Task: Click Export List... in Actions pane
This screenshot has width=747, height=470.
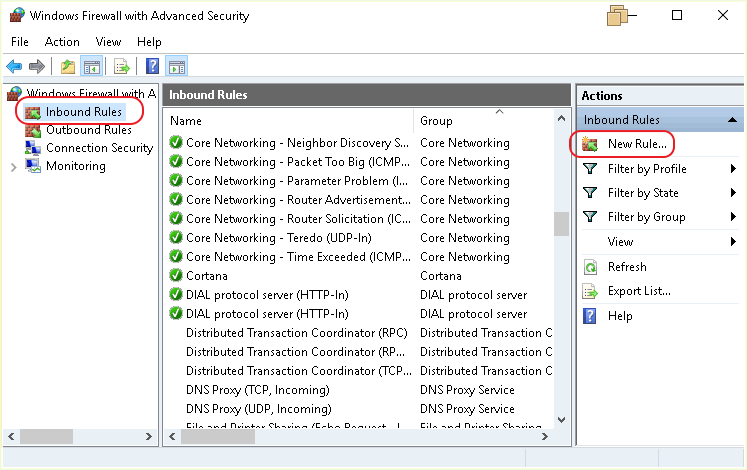Action: (x=639, y=291)
